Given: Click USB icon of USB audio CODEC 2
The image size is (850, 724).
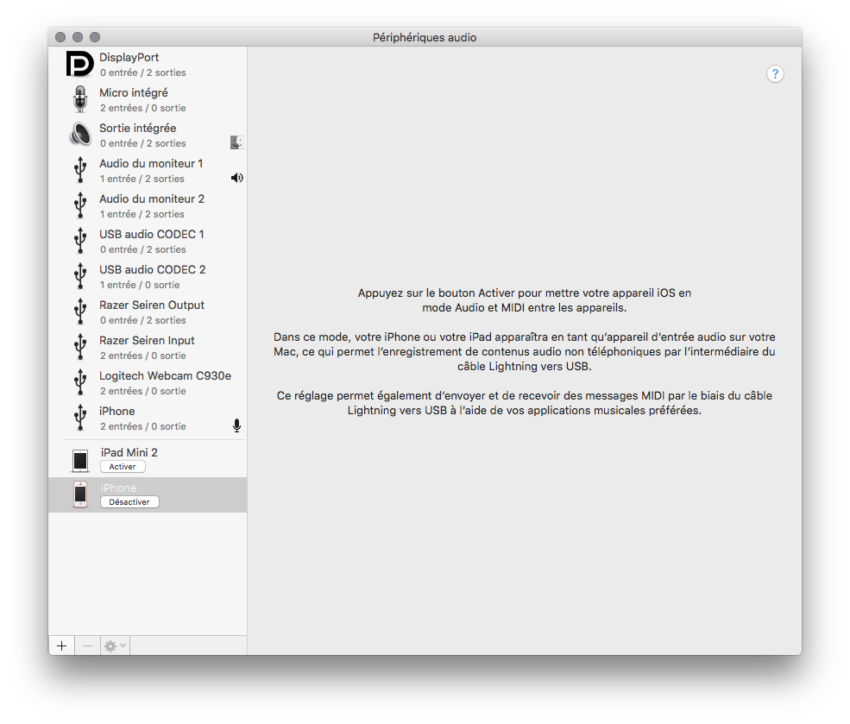Looking at the screenshot, I should (x=80, y=276).
